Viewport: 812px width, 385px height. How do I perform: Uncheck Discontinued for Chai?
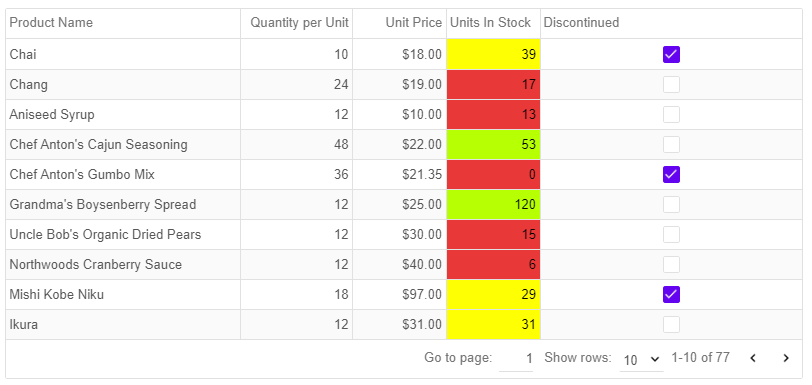pos(671,54)
